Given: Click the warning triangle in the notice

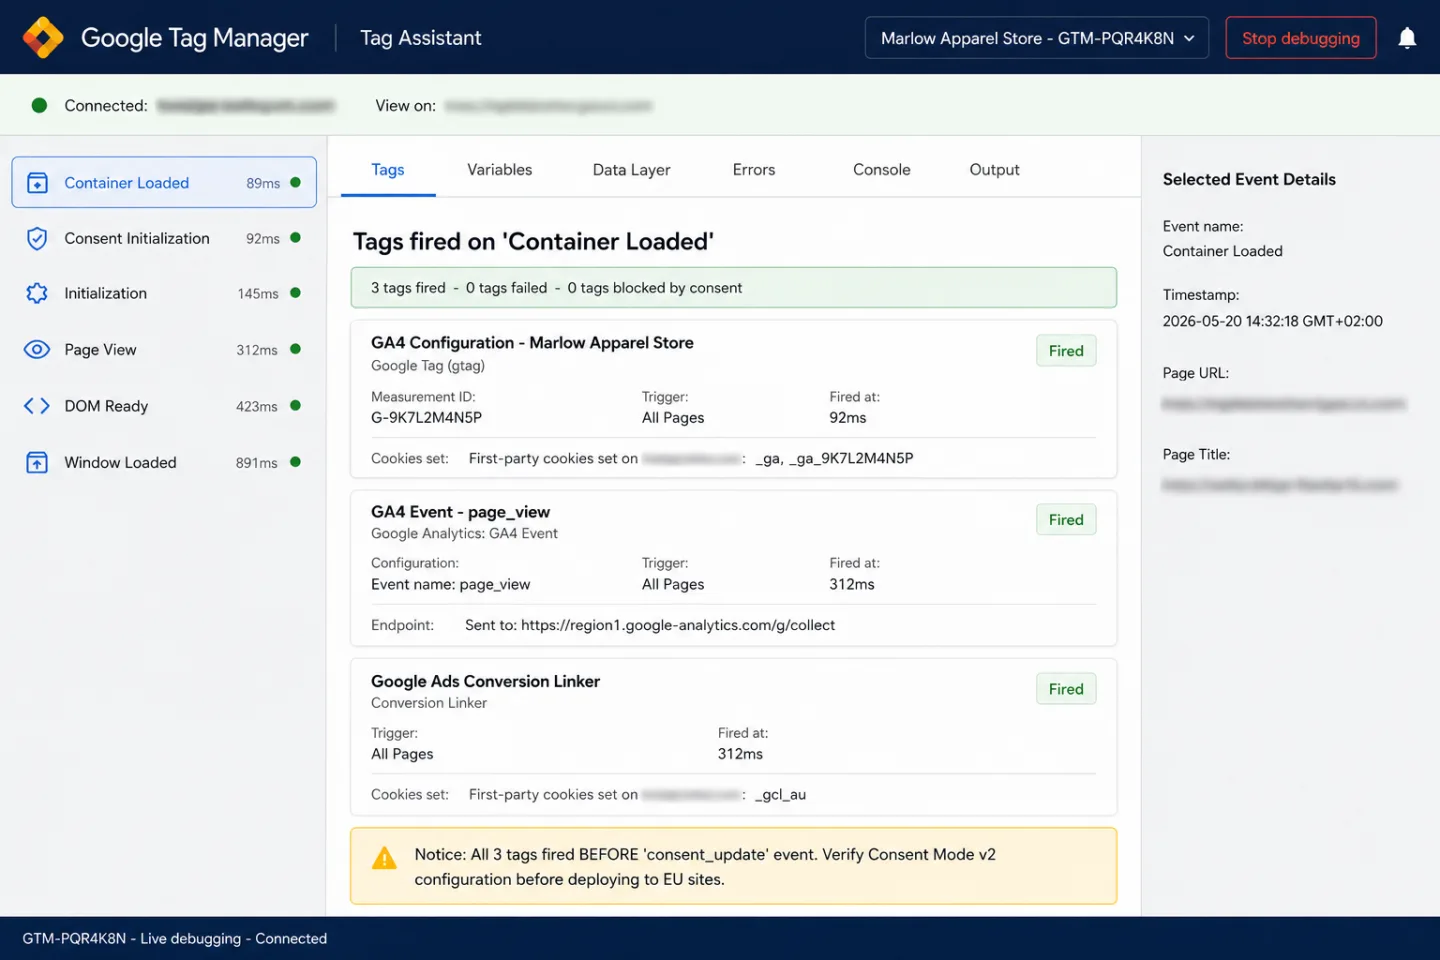Looking at the screenshot, I should click(x=384, y=858).
